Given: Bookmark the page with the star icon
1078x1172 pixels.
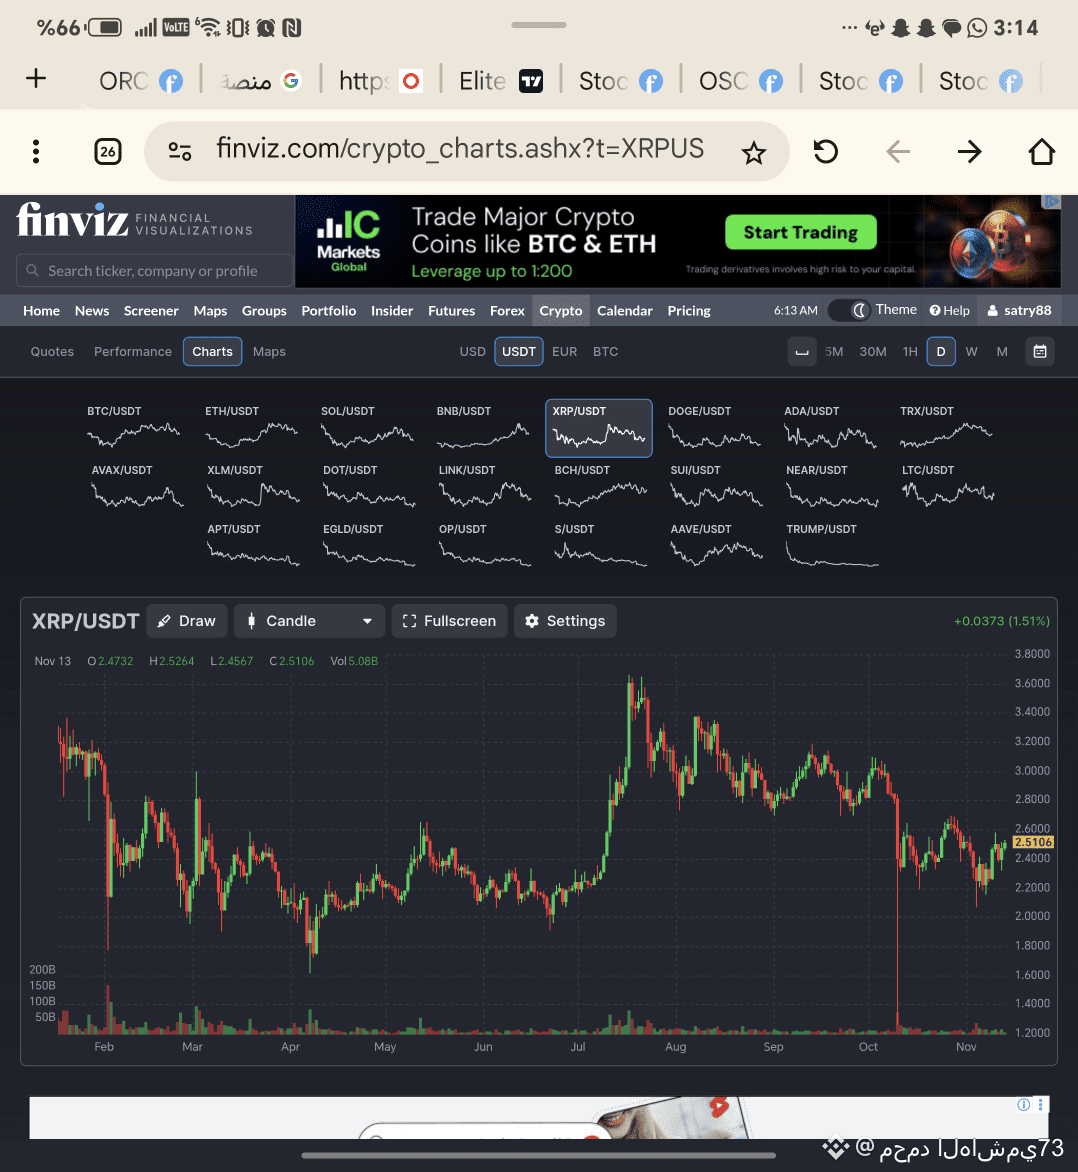Looking at the screenshot, I should point(754,152).
